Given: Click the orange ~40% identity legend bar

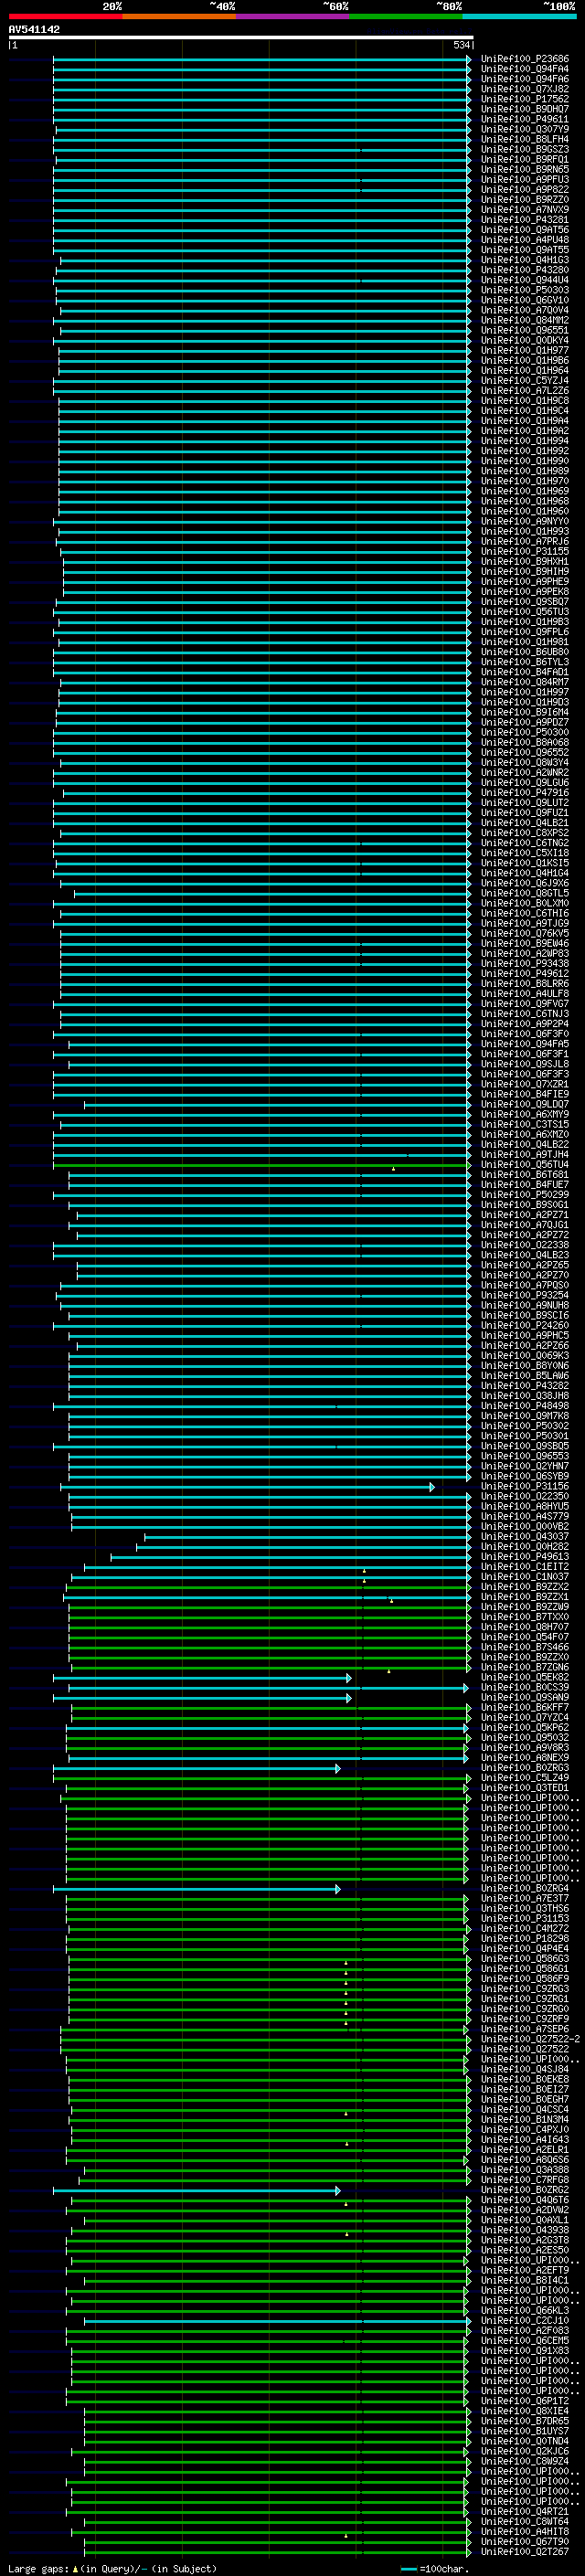Looking at the screenshot, I should pos(179,16).
